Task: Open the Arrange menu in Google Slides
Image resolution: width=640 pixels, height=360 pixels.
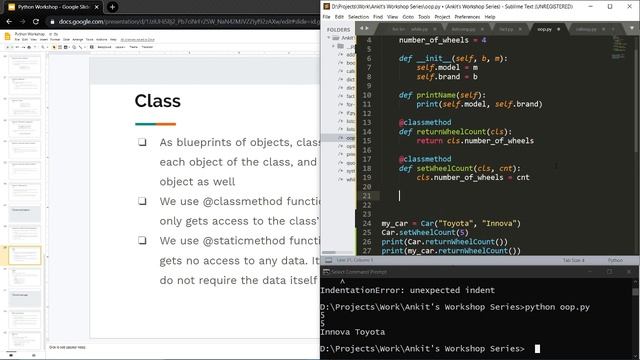Action: point(78,40)
